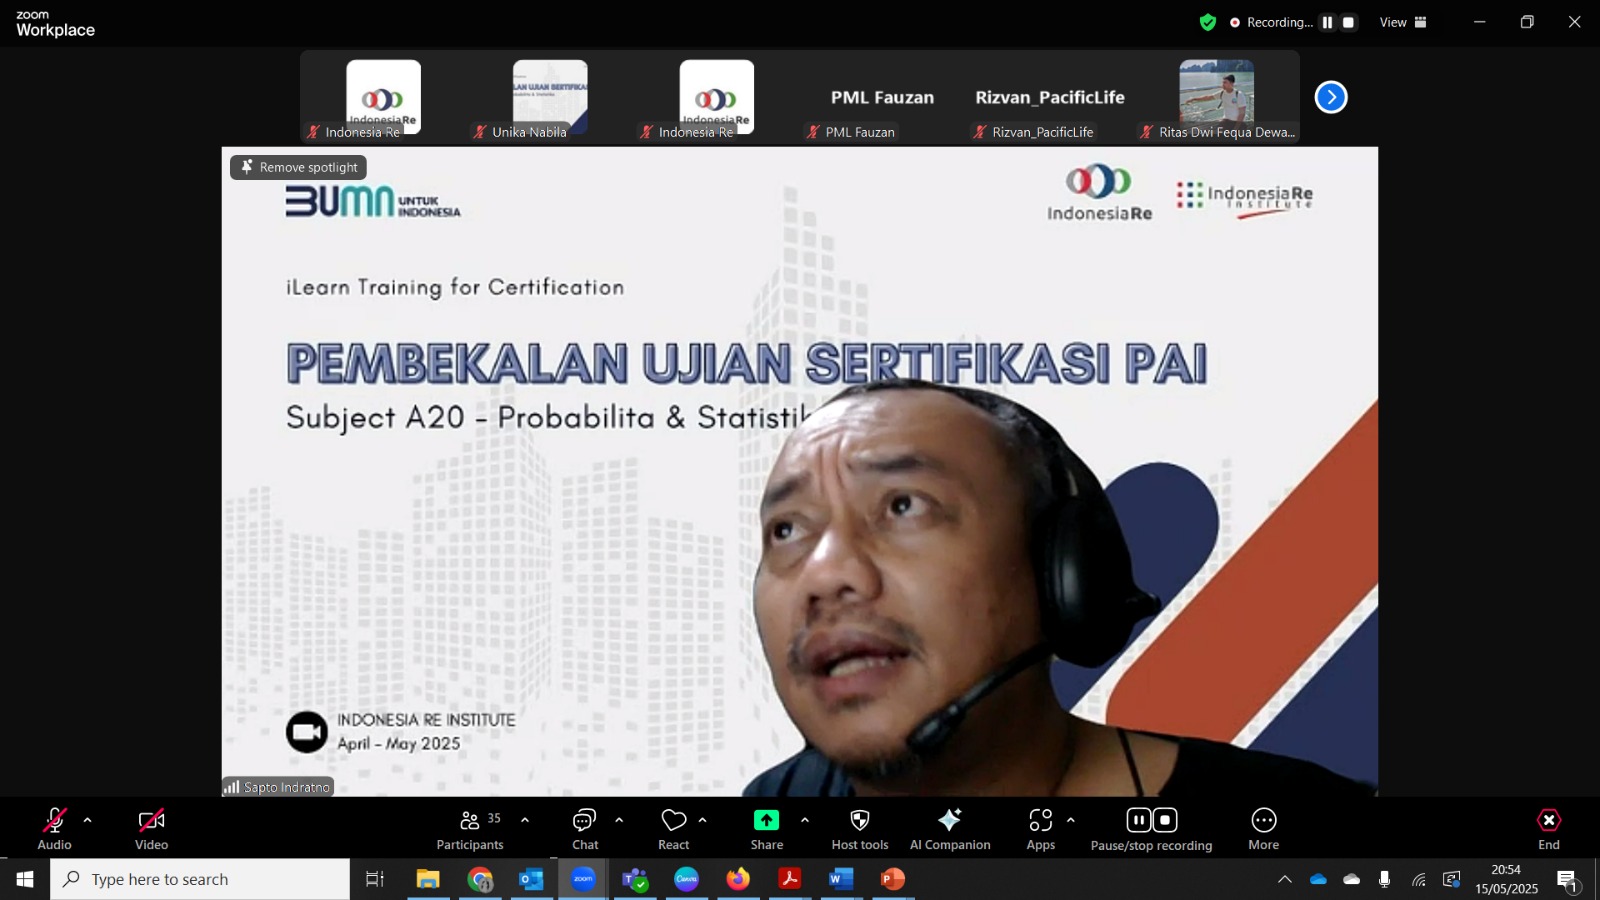
Task: Open the Participants panel
Action: 470,829
